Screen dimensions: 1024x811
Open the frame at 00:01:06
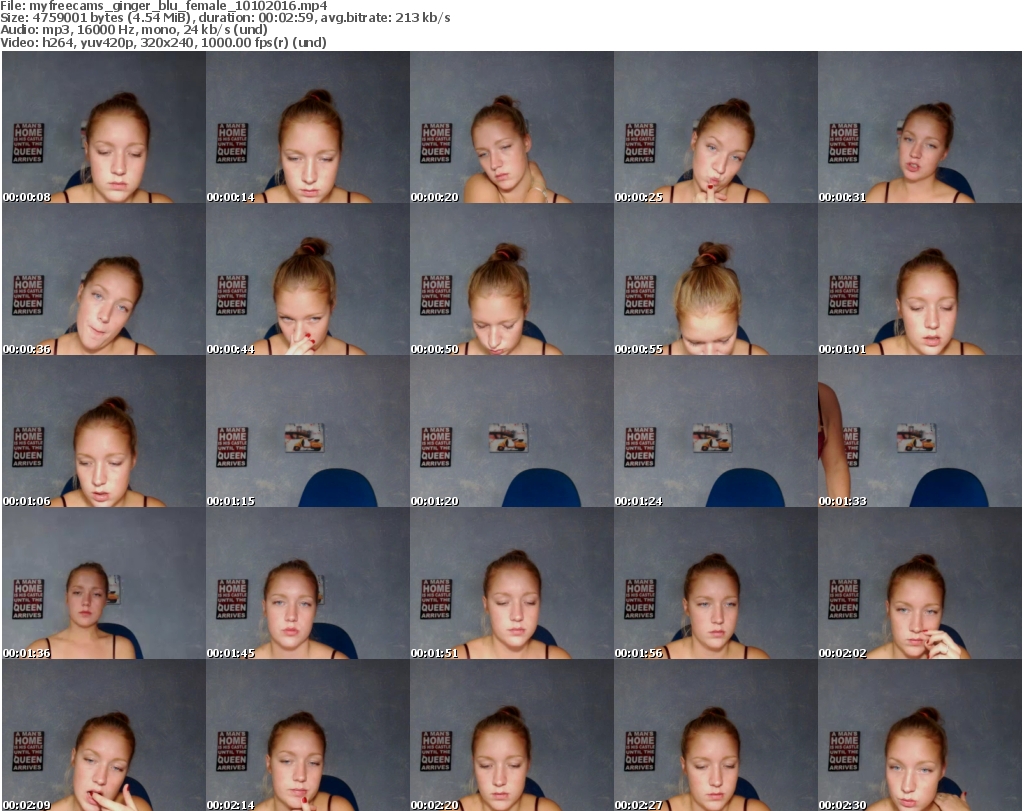coord(104,432)
